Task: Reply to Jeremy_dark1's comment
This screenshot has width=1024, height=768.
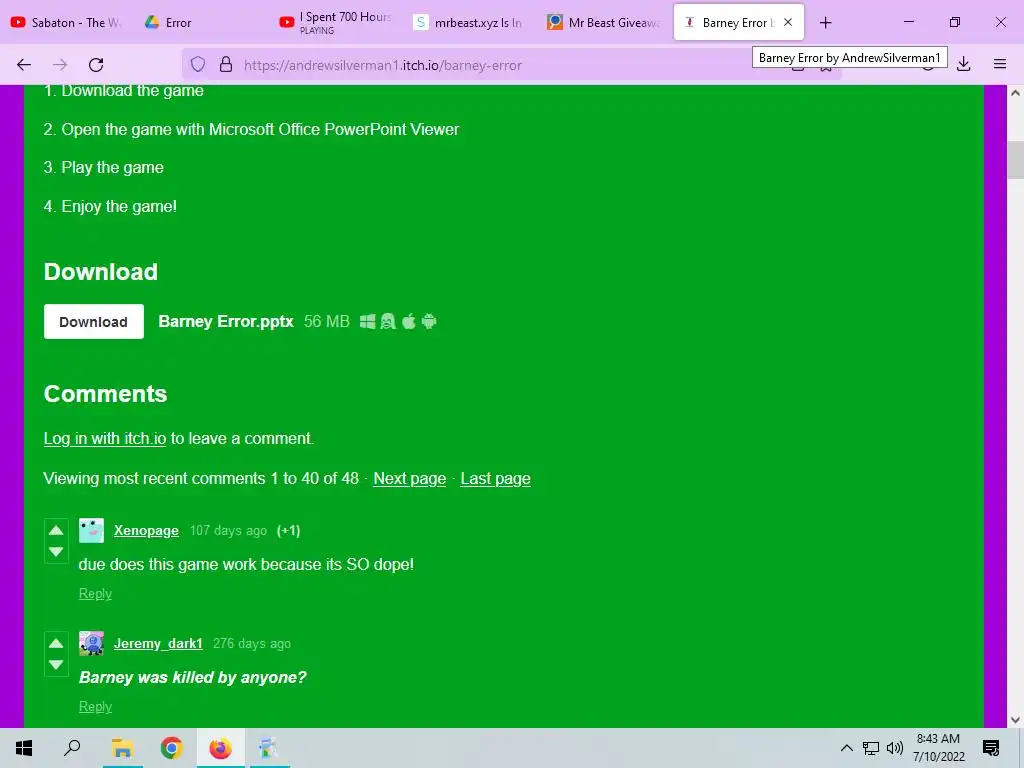Action: point(95,707)
